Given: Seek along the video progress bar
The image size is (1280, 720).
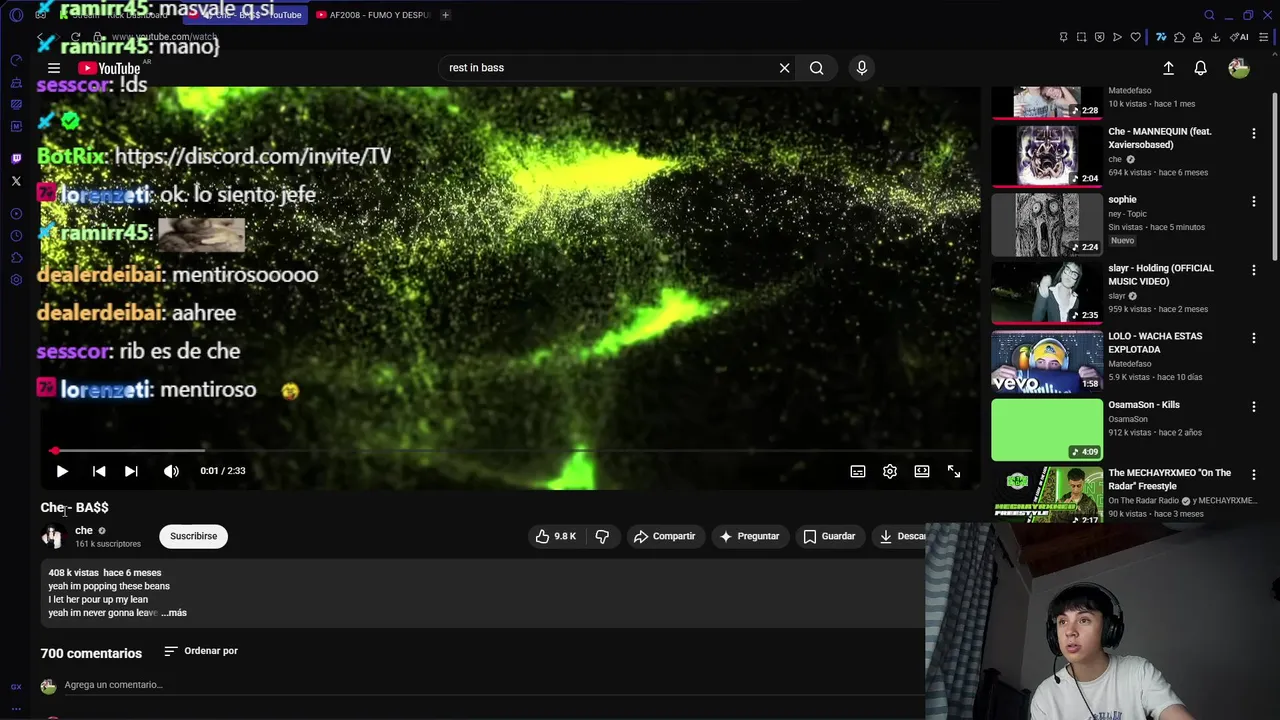Looking at the screenshot, I should pyautogui.click(x=510, y=451).
